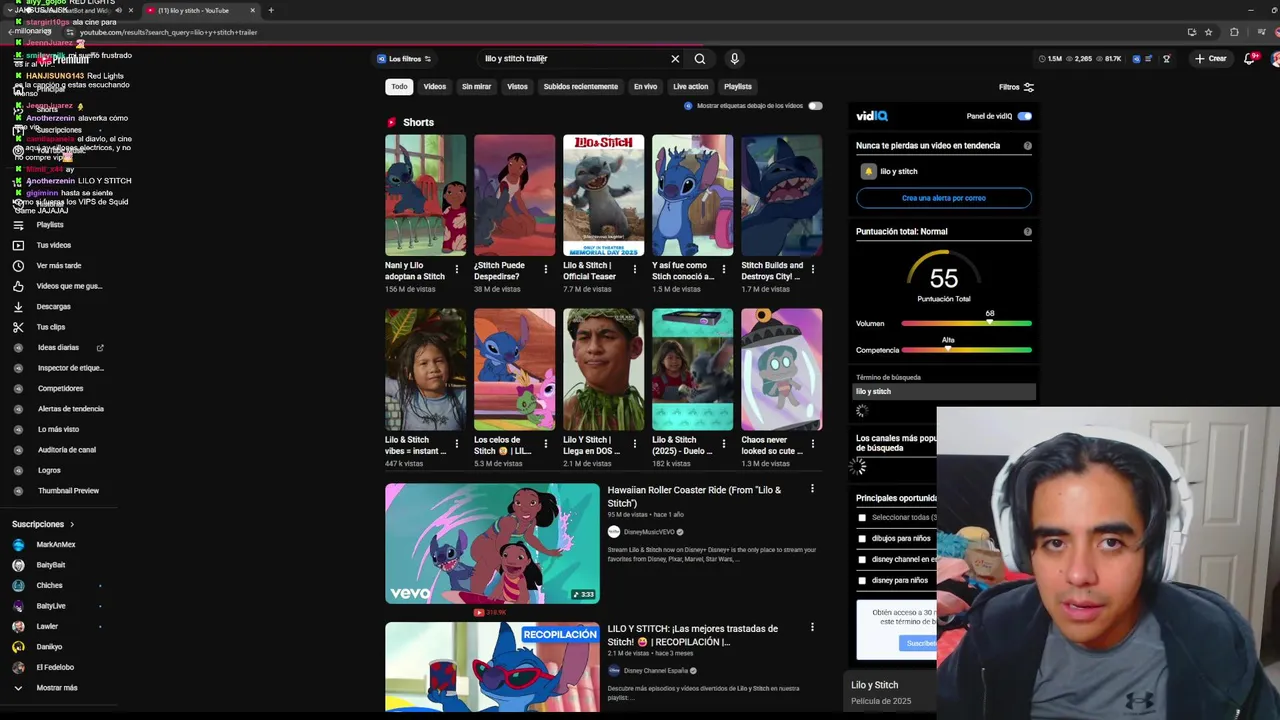Open options menu for Nani y Lilo short
The width and height of the screenshot is (1280, 720).
coord(457,270)
